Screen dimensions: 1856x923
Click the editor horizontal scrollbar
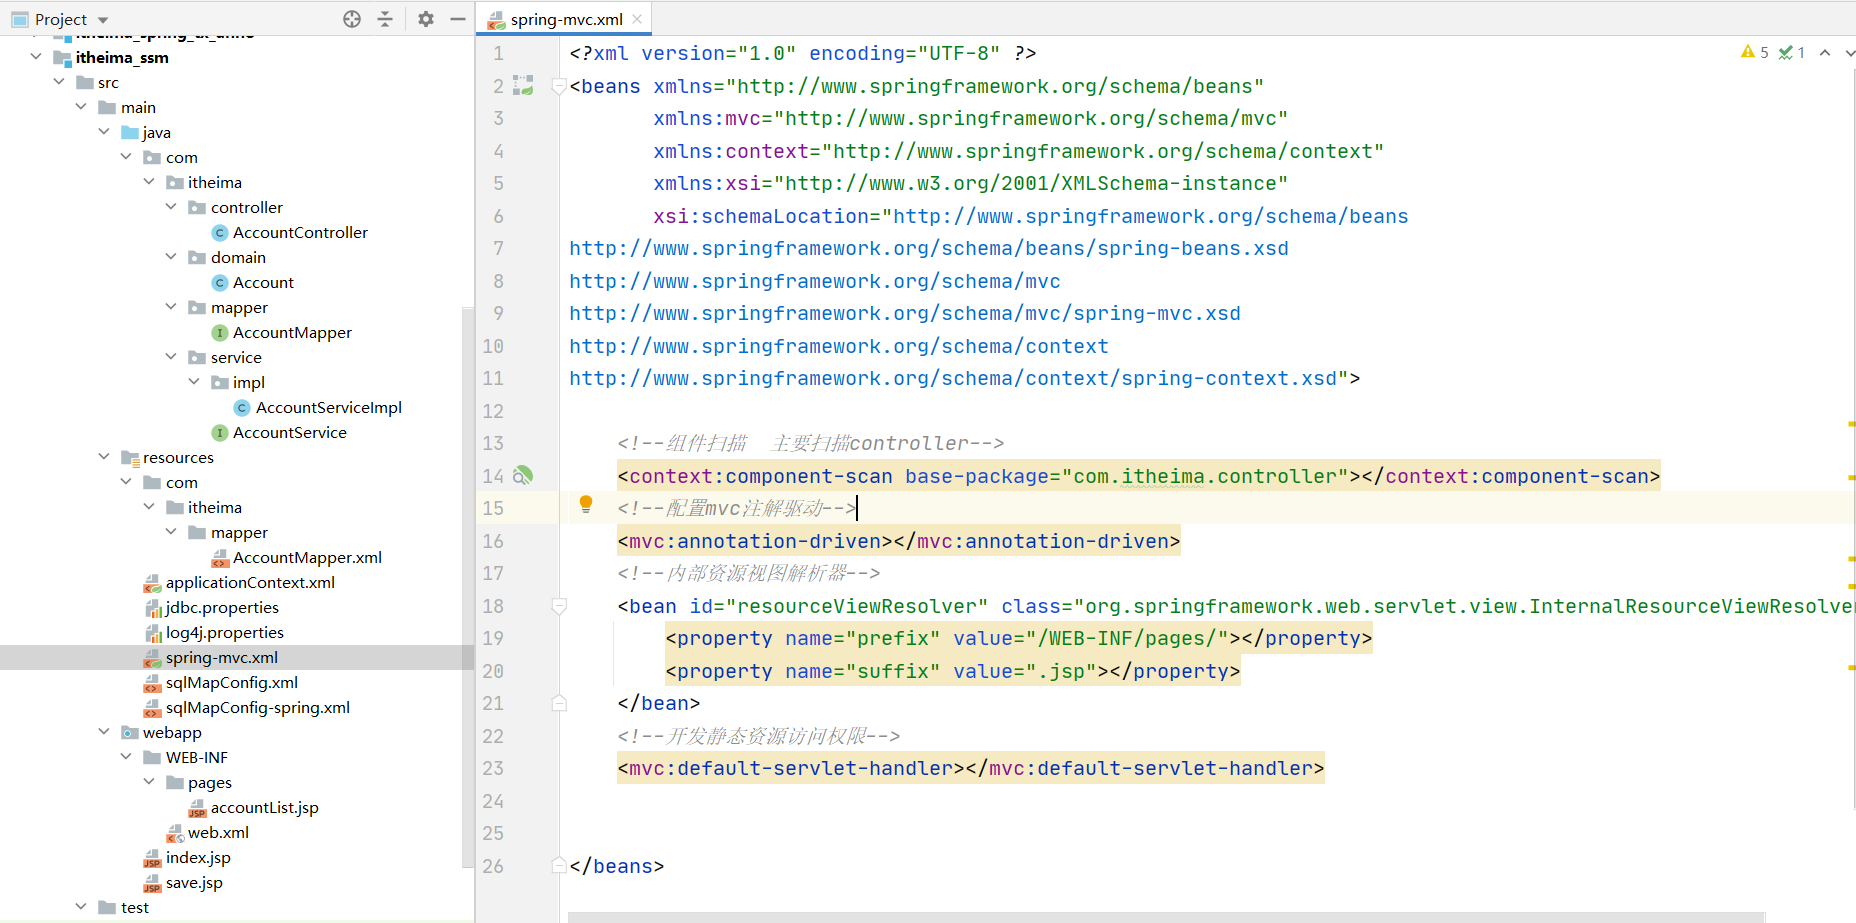tap(1166, 917)
